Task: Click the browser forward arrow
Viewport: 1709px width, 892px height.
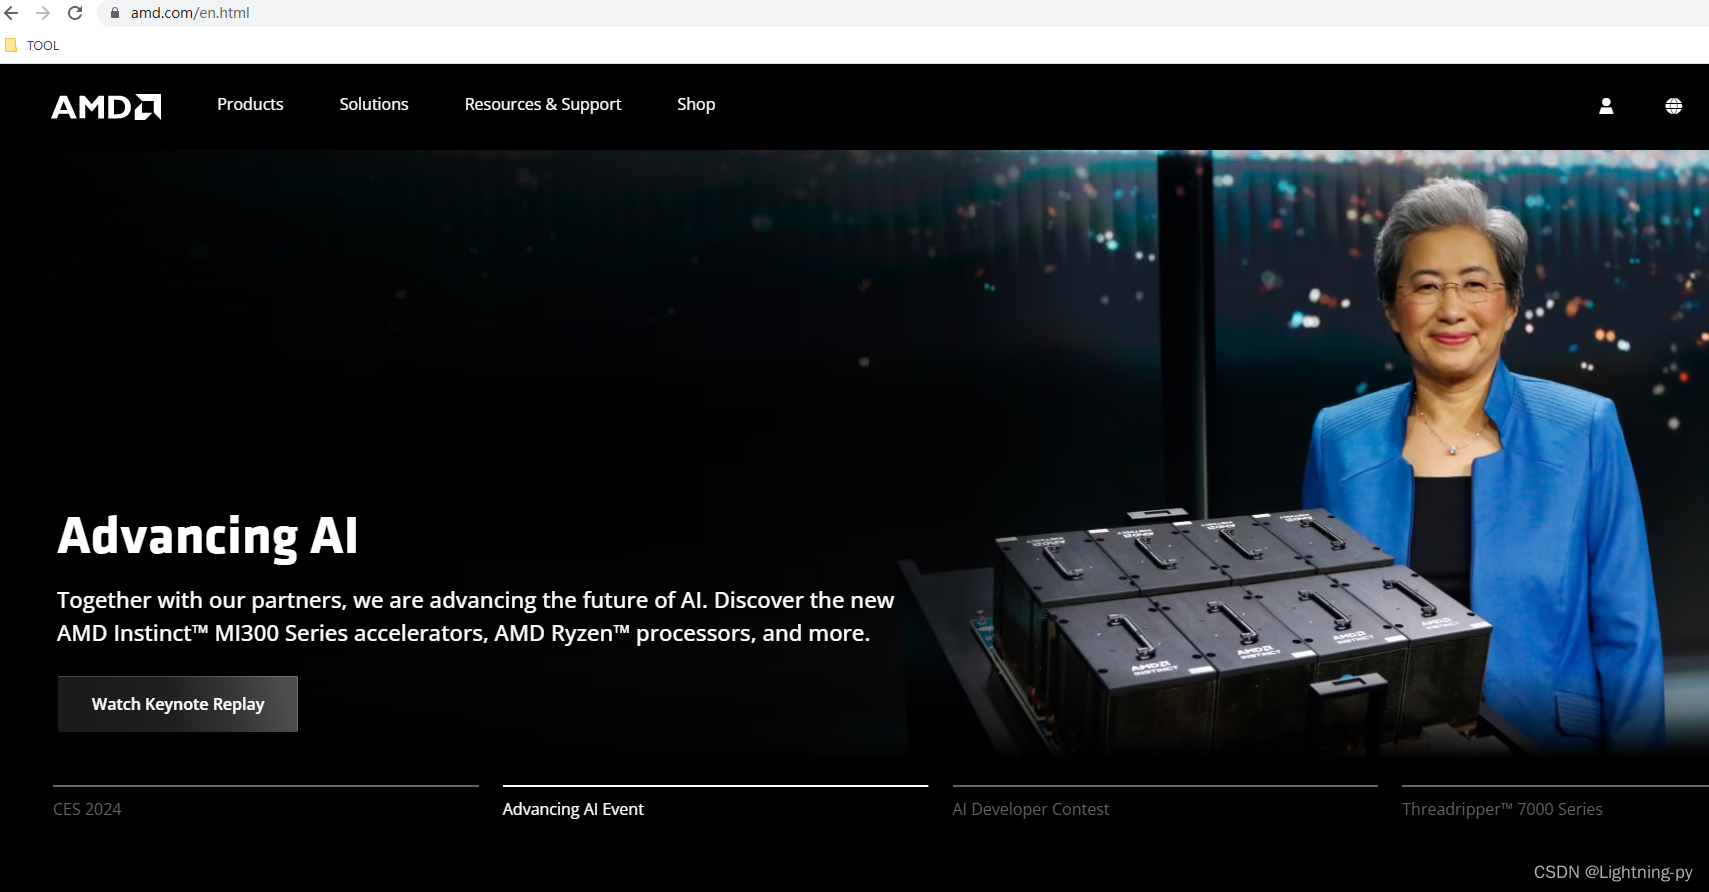Action: point(43,13)
